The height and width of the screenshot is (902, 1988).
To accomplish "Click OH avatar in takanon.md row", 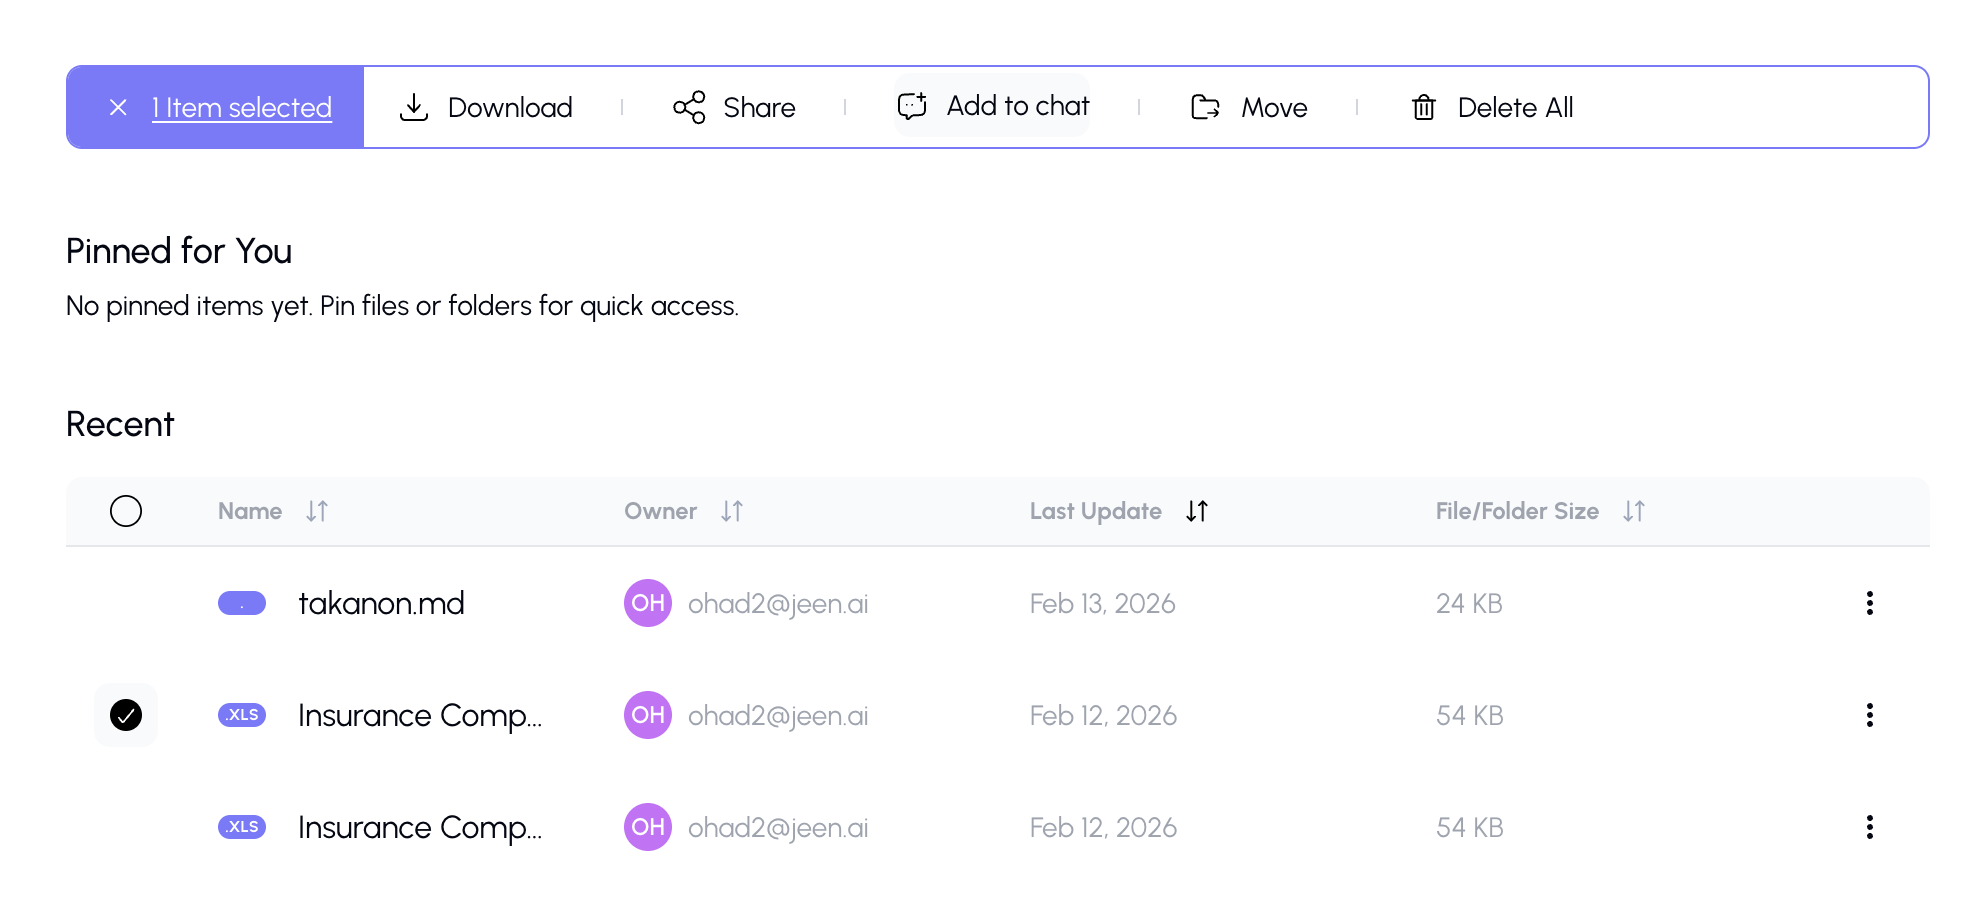I will [647, 603].
